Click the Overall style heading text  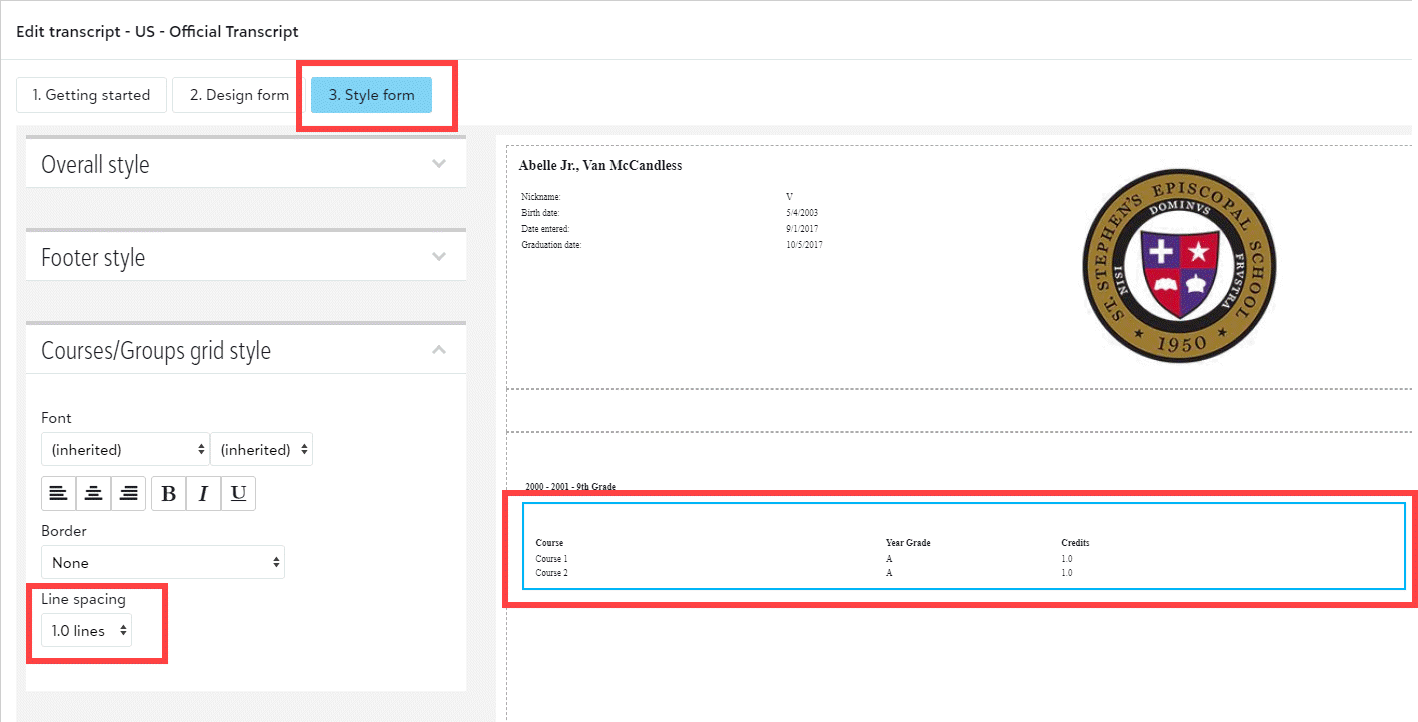pyautogui.click(x=95, y=165)
